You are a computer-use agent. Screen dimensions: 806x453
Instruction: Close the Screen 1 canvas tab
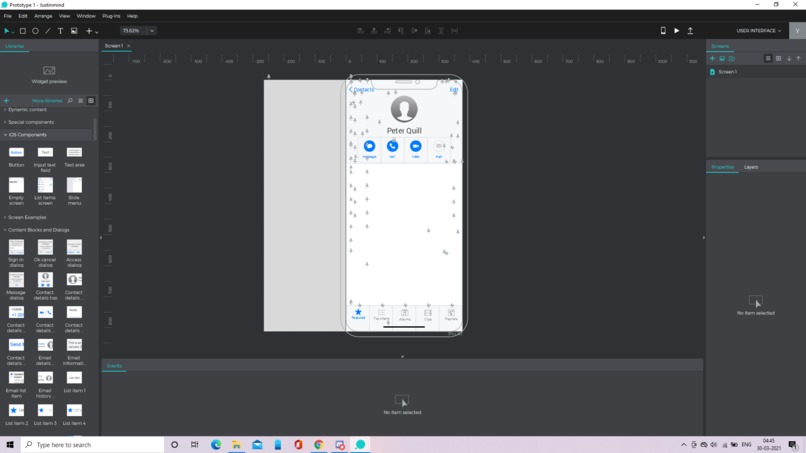coord(129,46)
